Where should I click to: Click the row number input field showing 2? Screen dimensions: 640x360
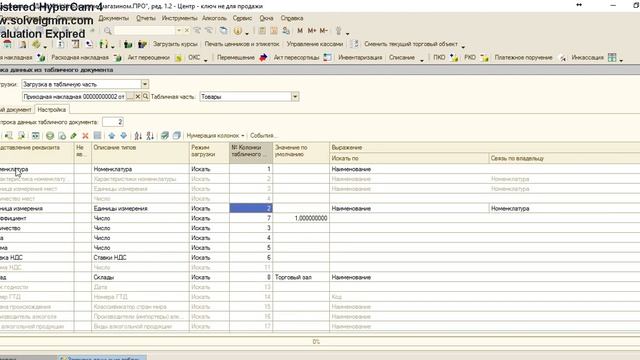click(113, 122)
